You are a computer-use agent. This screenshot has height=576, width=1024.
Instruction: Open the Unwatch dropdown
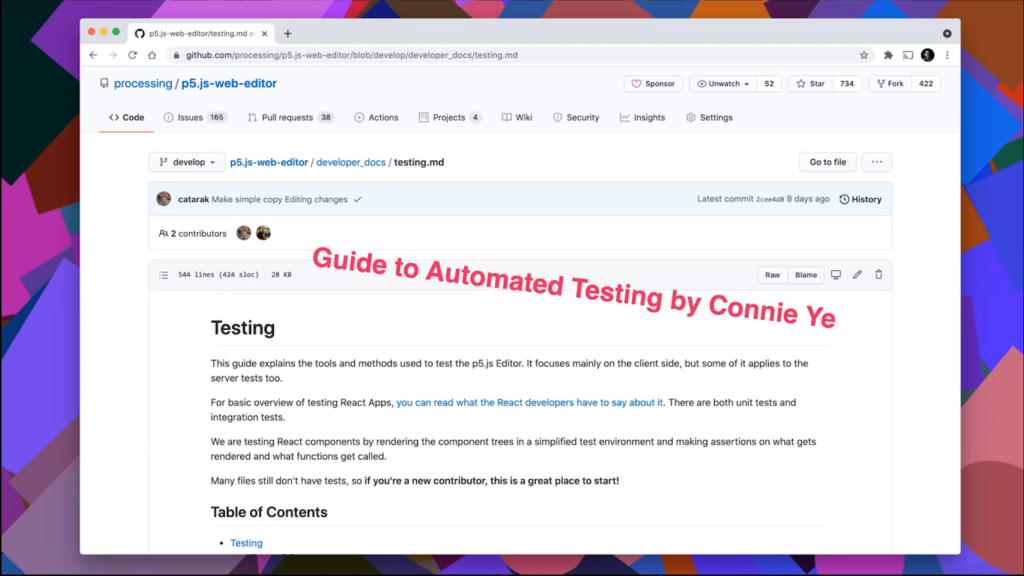(723, 84)
